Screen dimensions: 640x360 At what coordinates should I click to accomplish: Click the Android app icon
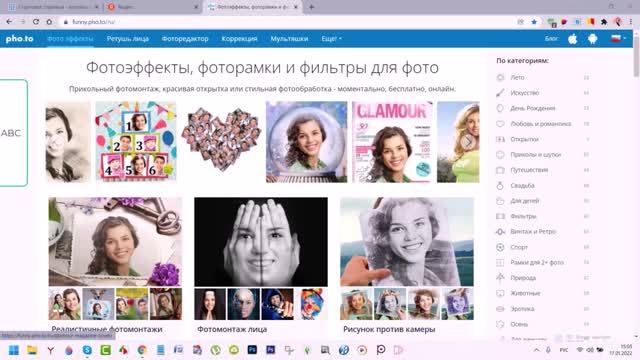[x=593, y=39]
